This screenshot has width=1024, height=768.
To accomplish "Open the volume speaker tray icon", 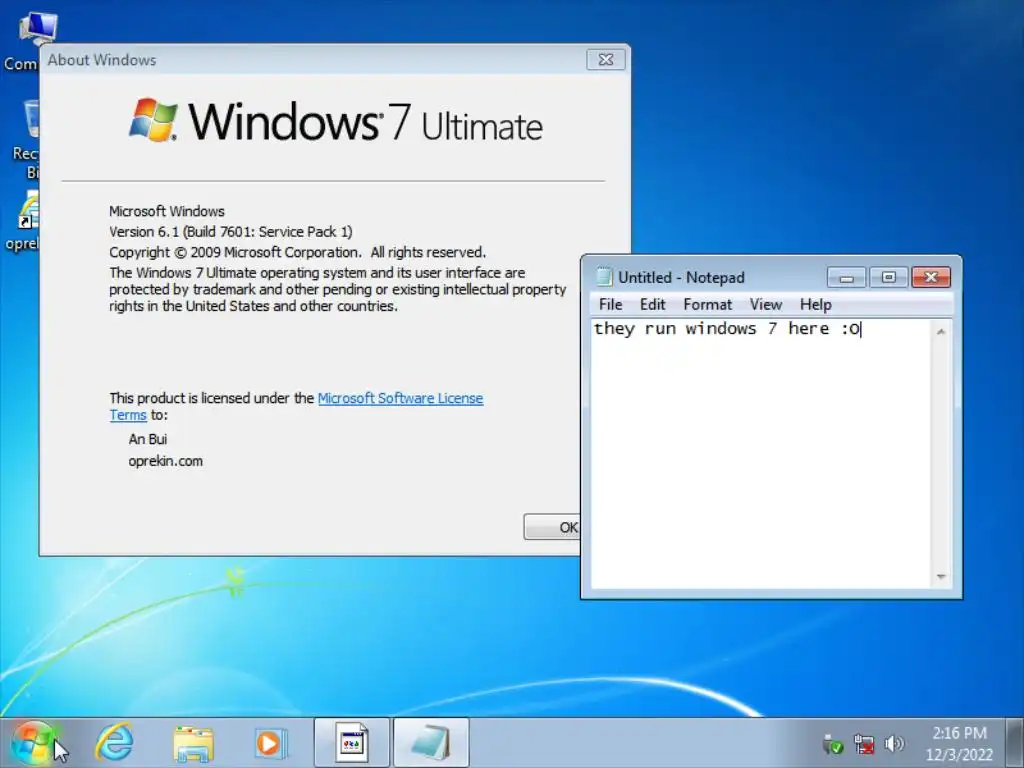I will (893, 744).
